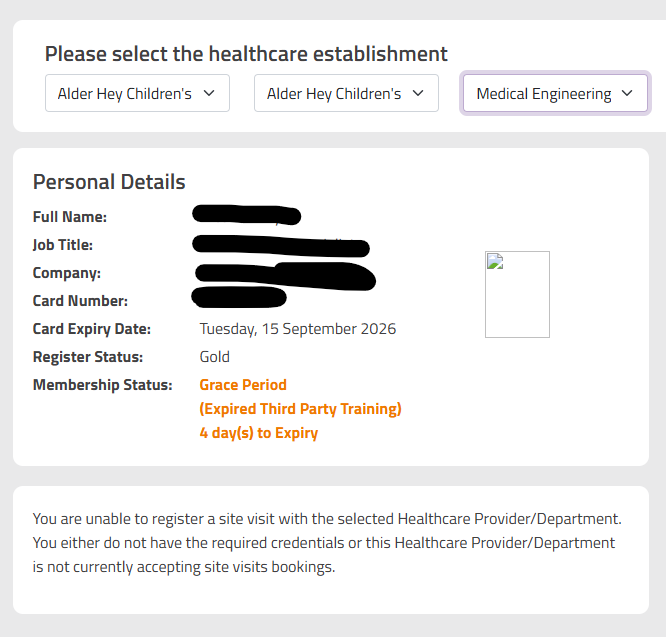The width and height of the screenshot is (666, 637).
Task: Click the '4 day(s) to Expiry' warning
Action: click(x=259, y=433)
